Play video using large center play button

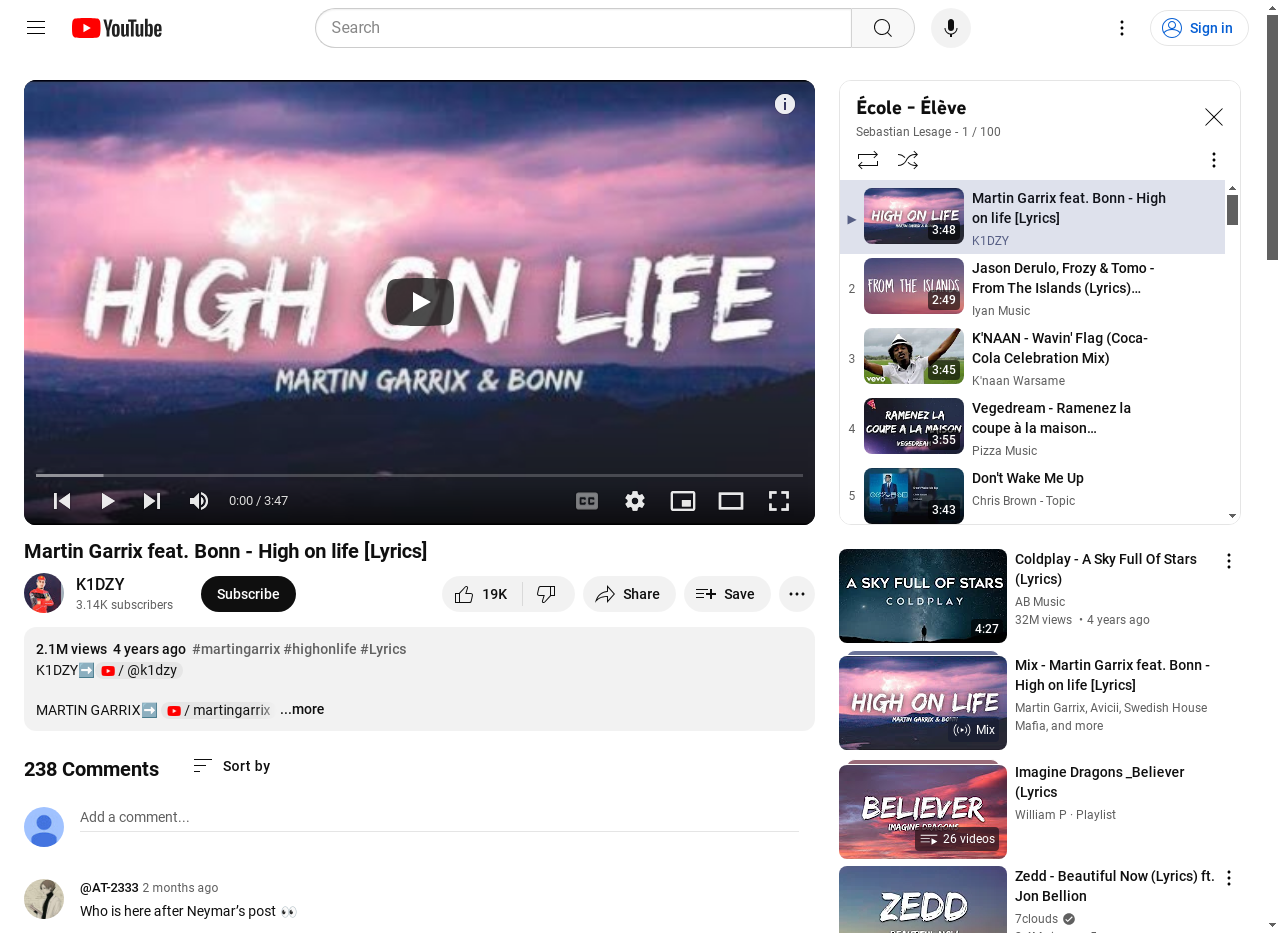coord(420,302)
